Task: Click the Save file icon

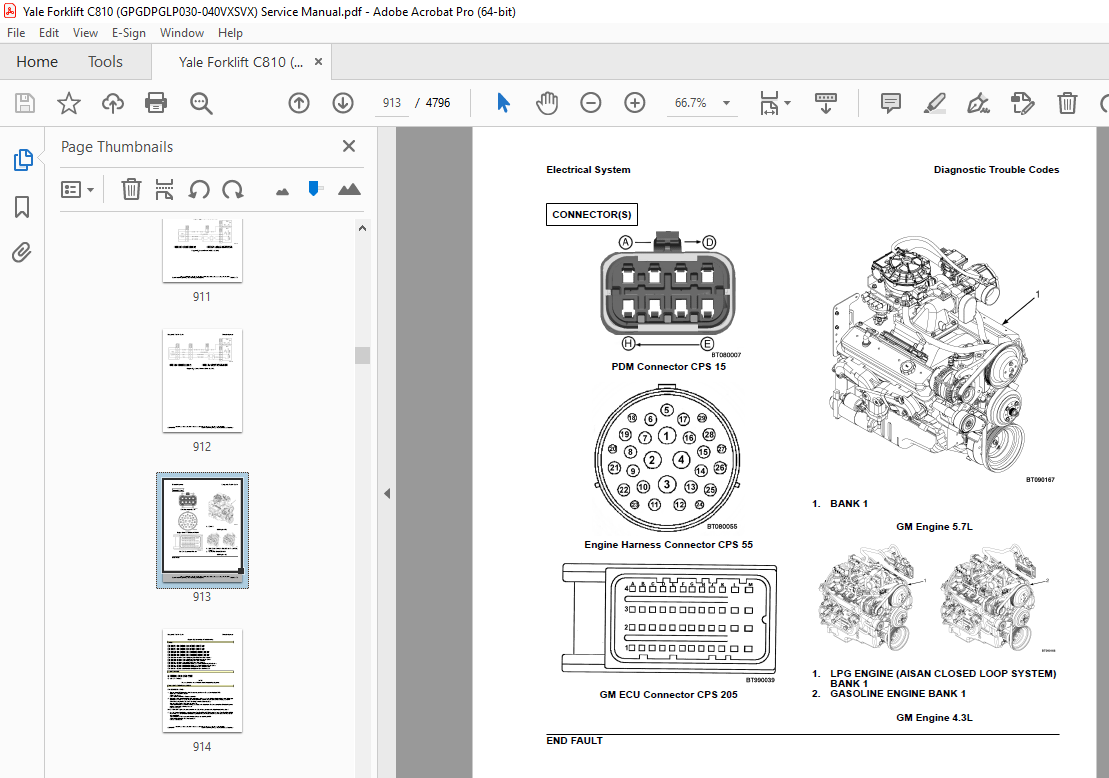Action: 25,103
